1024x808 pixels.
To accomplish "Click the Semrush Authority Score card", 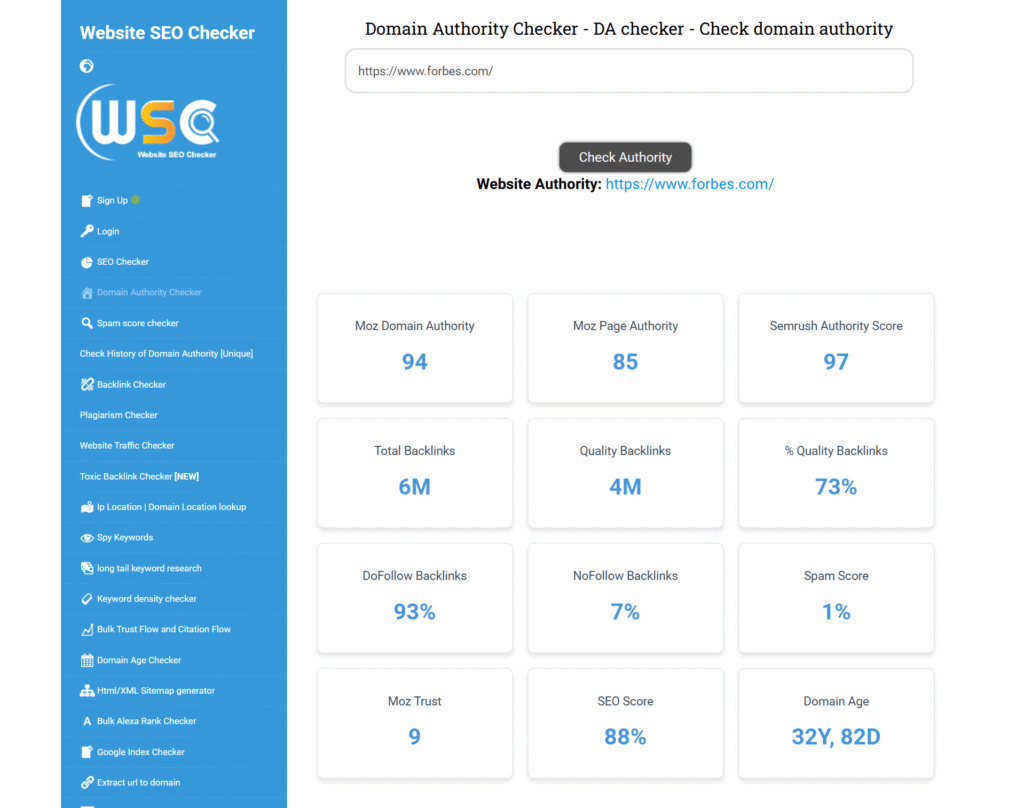I will click(836, 348).
